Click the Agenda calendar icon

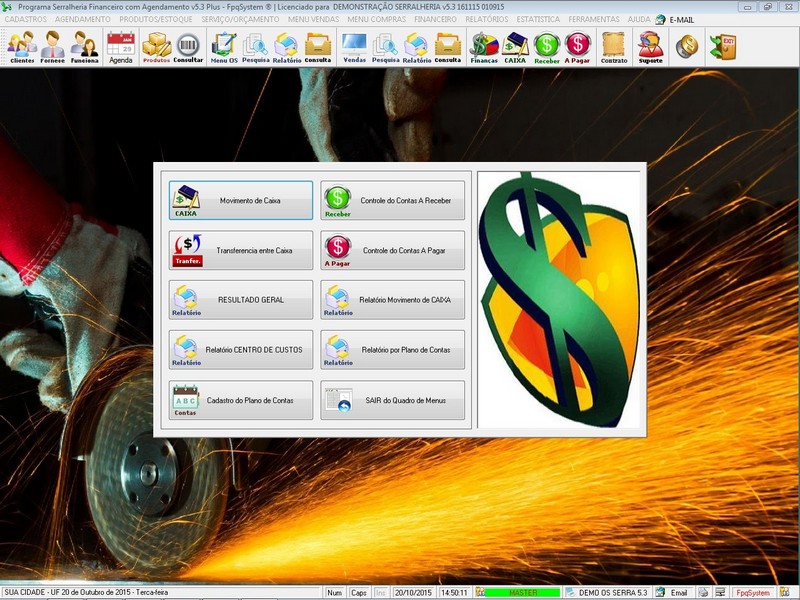120,47
